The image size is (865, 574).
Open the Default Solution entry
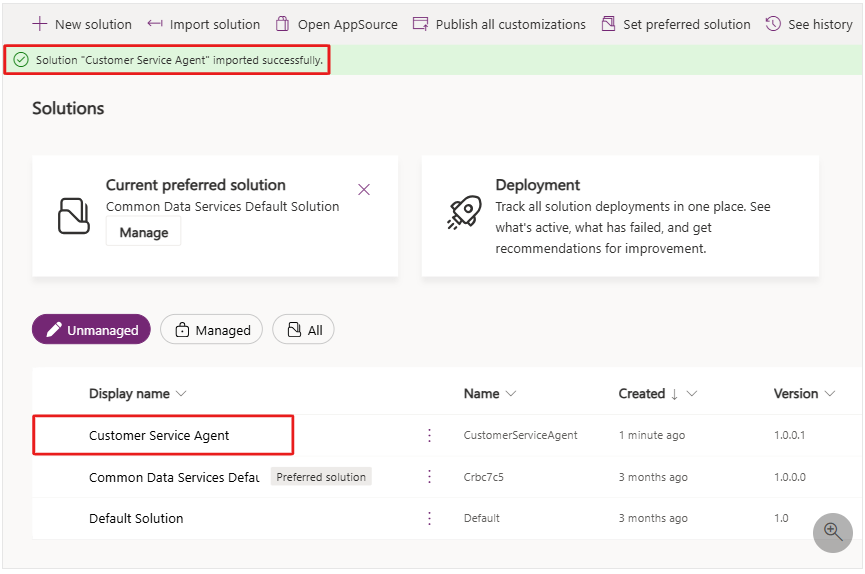point(136,518)
